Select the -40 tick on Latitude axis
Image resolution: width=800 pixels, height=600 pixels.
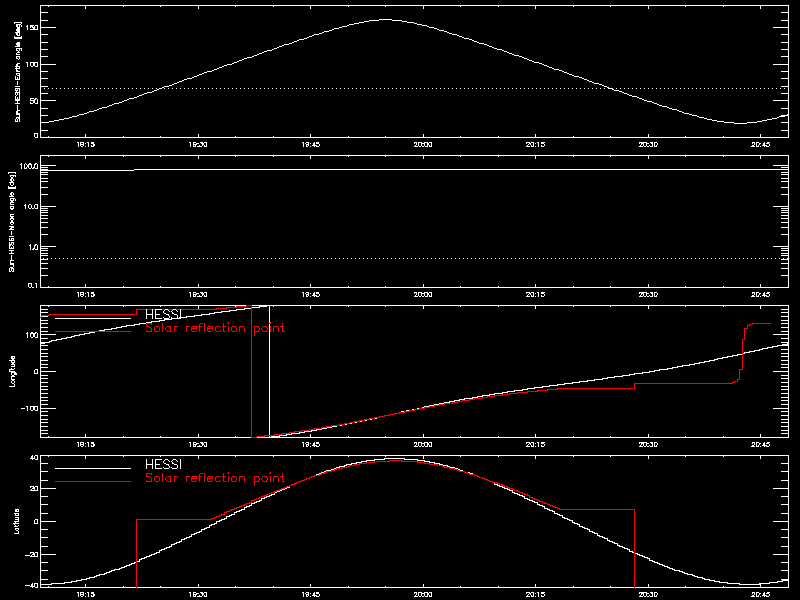32,586
